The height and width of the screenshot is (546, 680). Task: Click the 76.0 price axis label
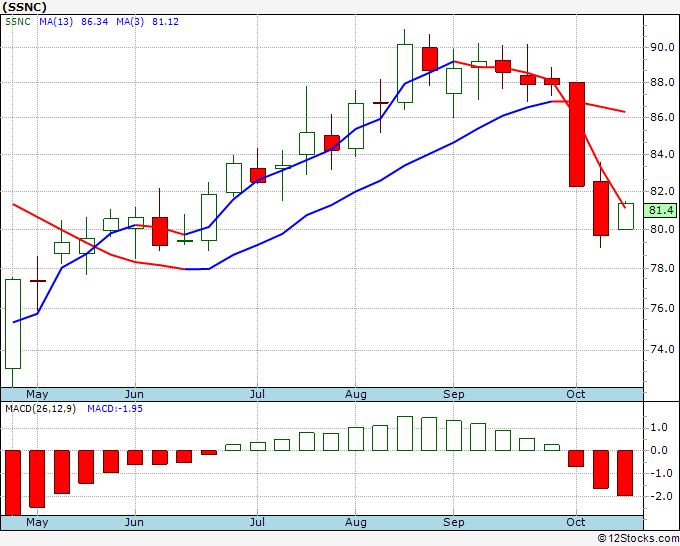(x=662, y=308)
